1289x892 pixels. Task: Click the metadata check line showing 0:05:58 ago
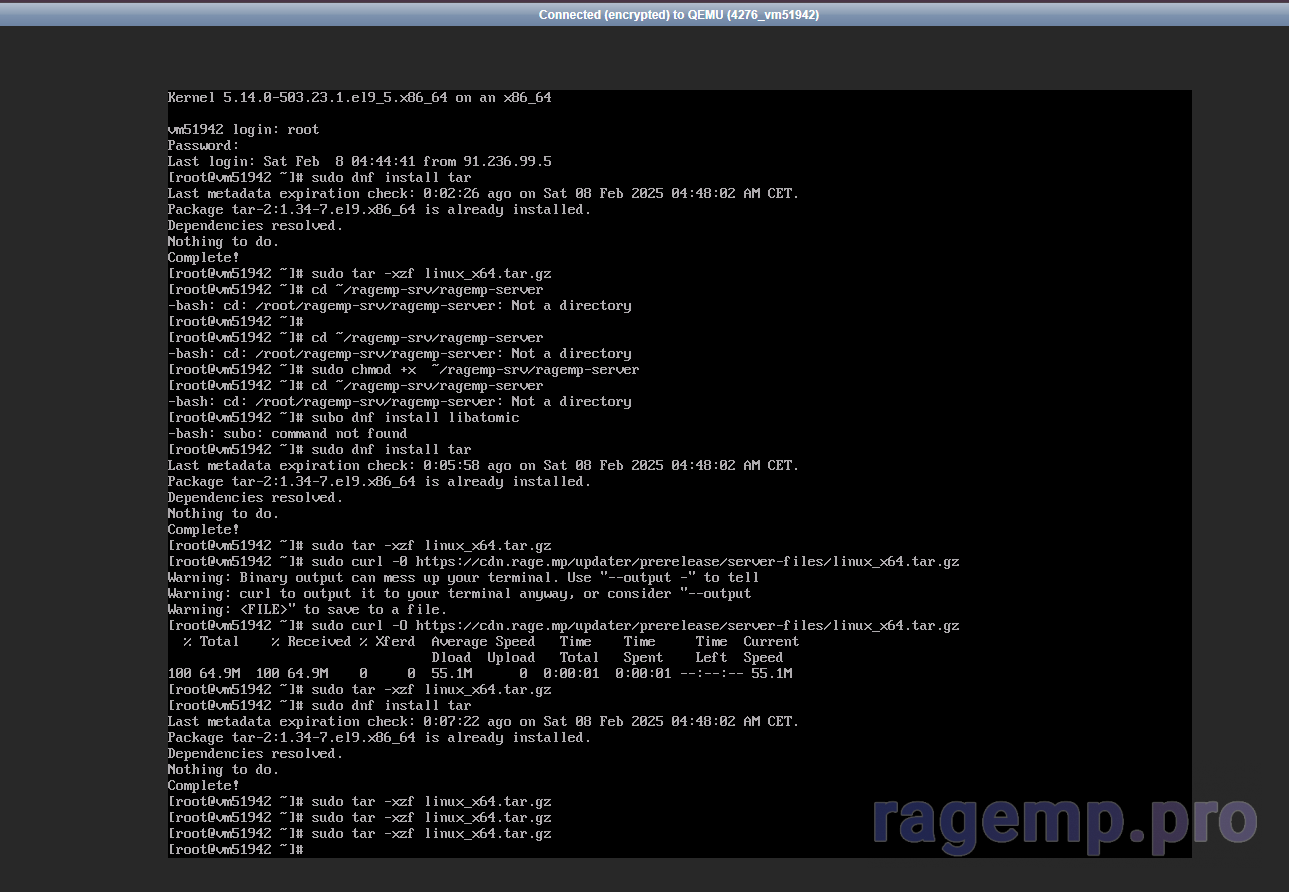point(484,465)
